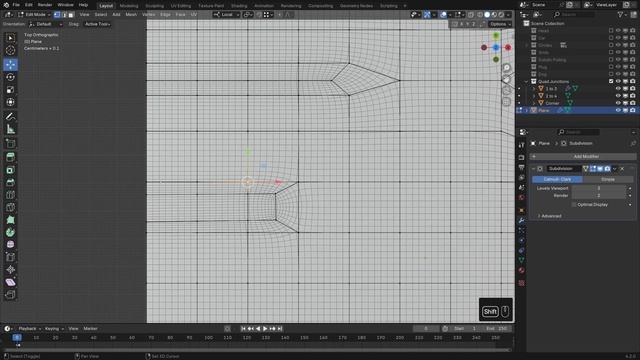640x360 pixels.
Task: Select the Bevel tool
Action: pos(10,182)
